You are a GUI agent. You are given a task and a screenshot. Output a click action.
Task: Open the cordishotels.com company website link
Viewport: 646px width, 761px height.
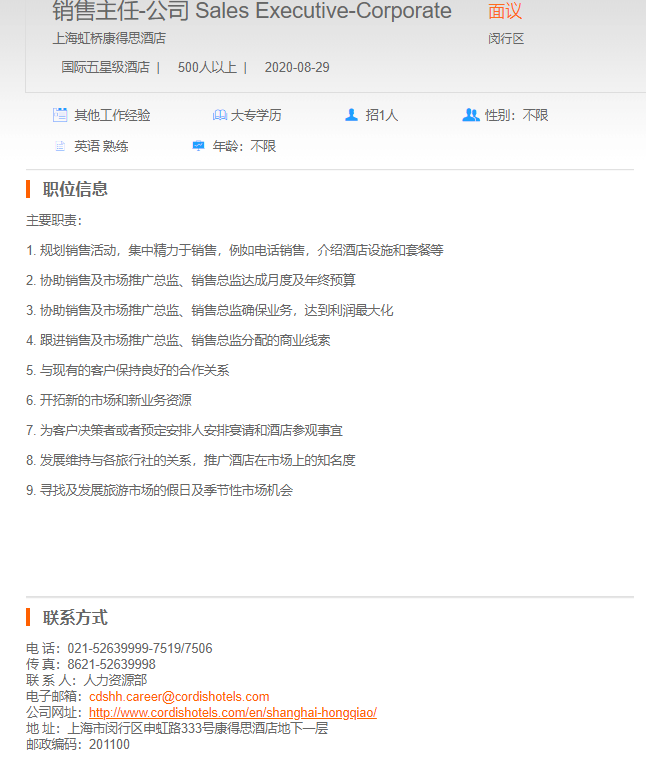click(x=232, y=712)
